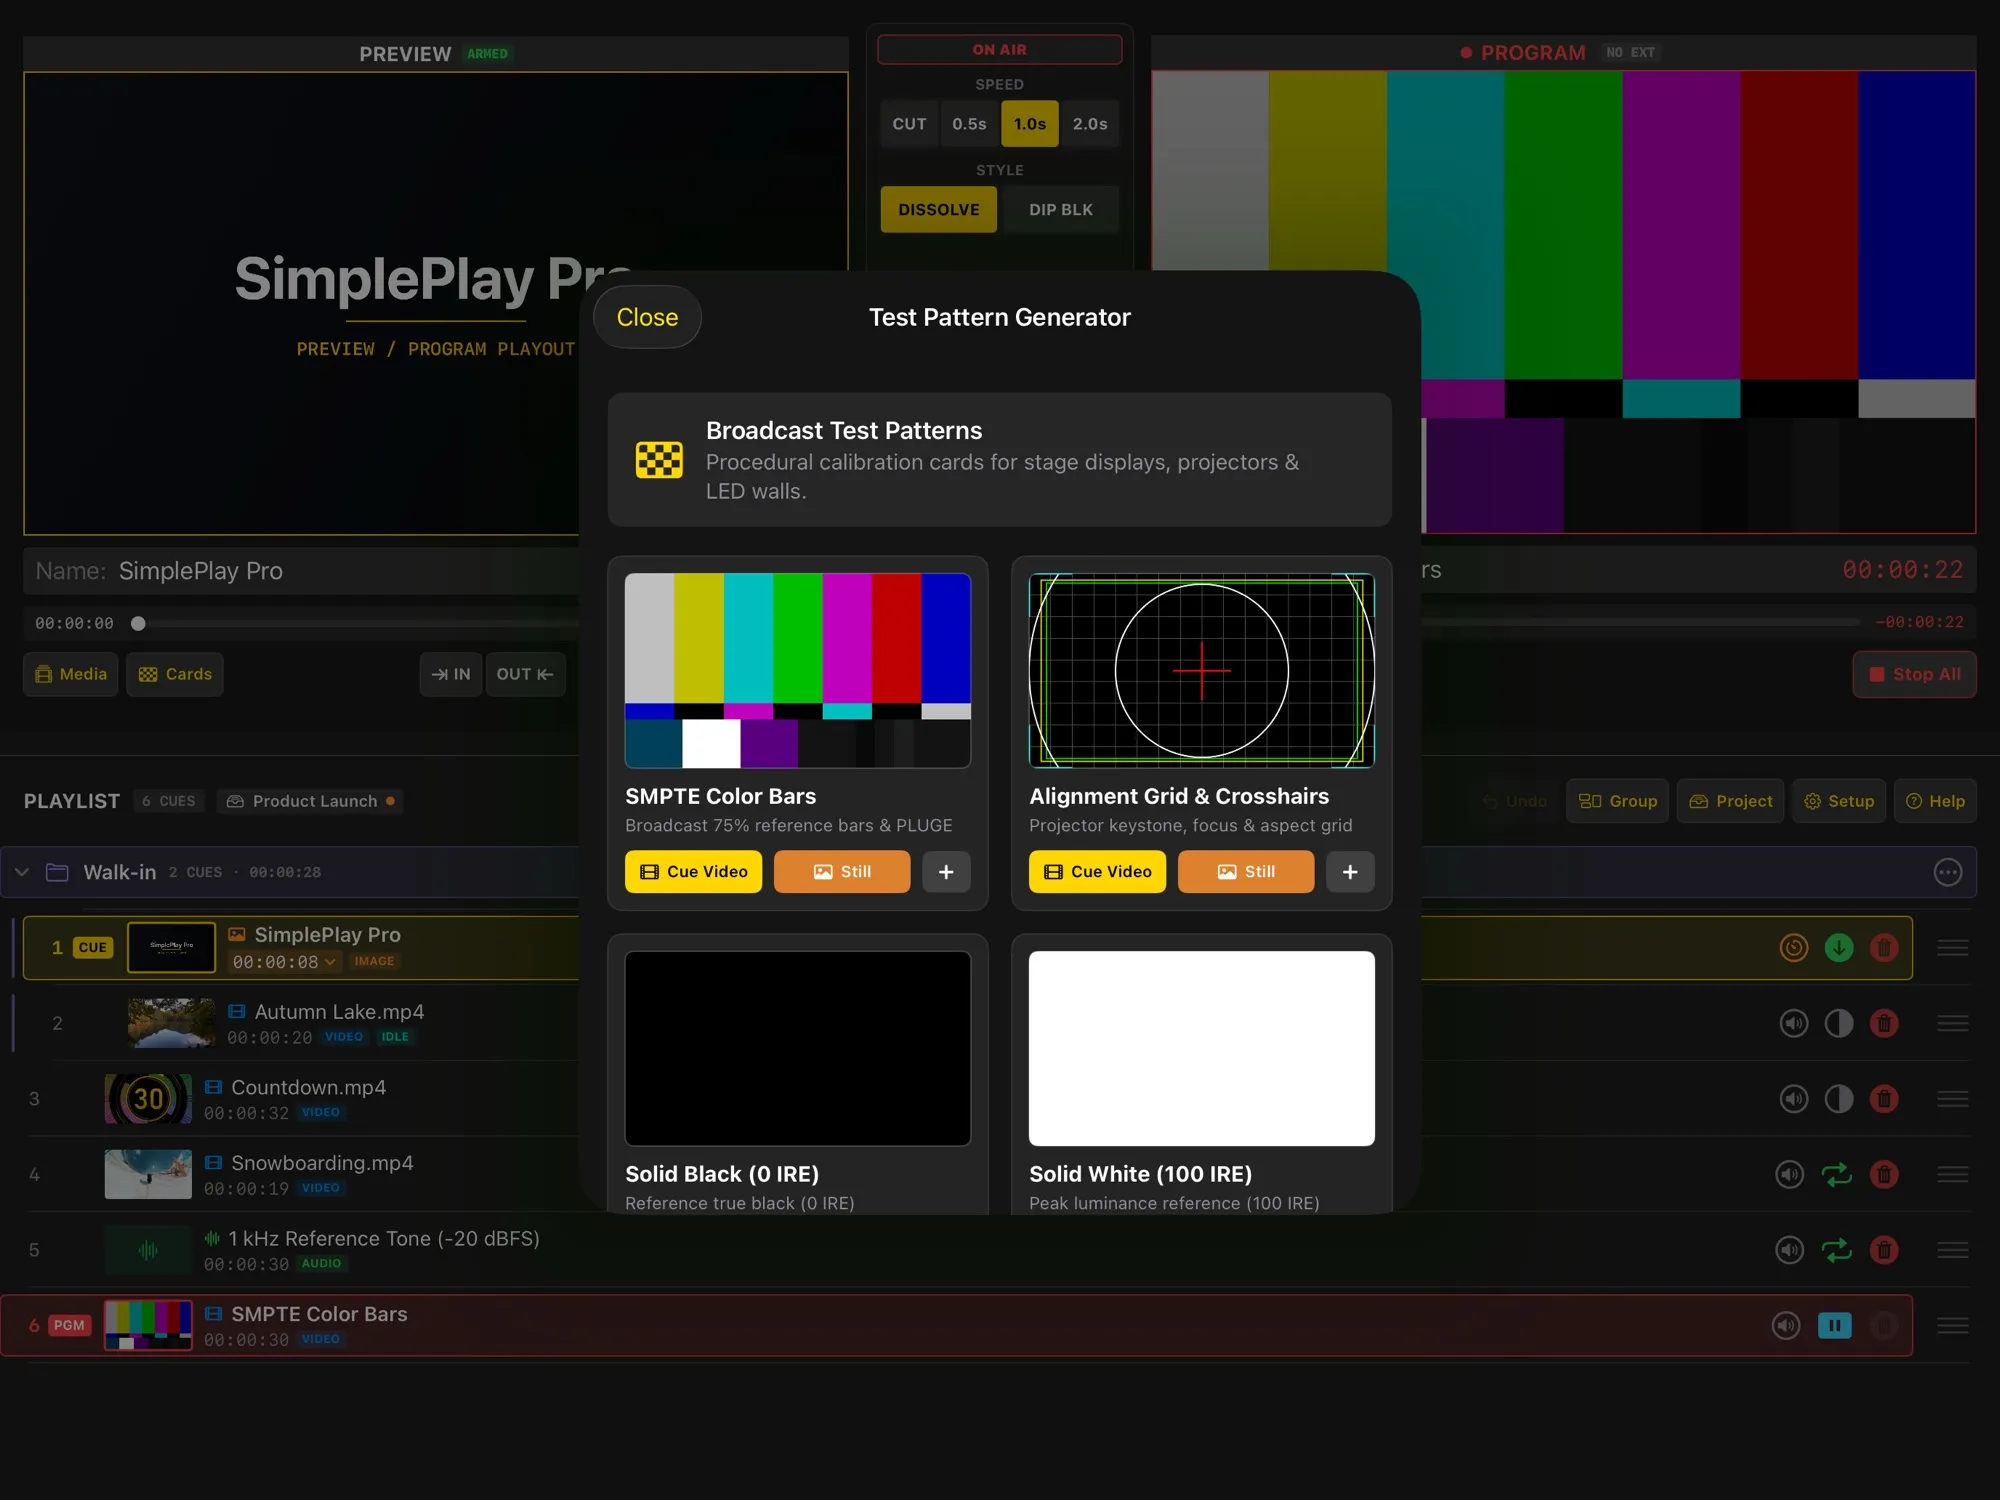Toggle fade on Autumn Lake.mp4 cue
The image size is (2000, 1500).
[x=1839, y=1023]
